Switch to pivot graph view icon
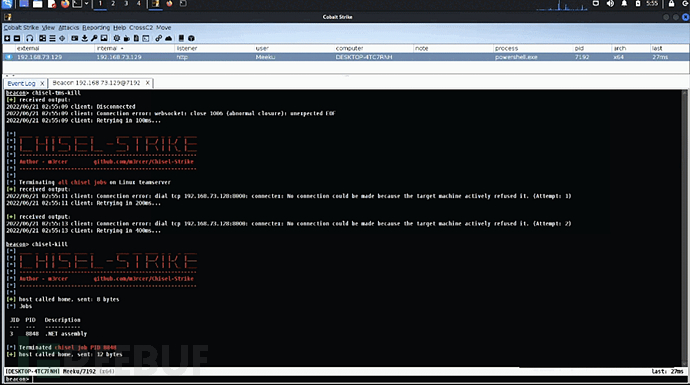 point(42,38)
